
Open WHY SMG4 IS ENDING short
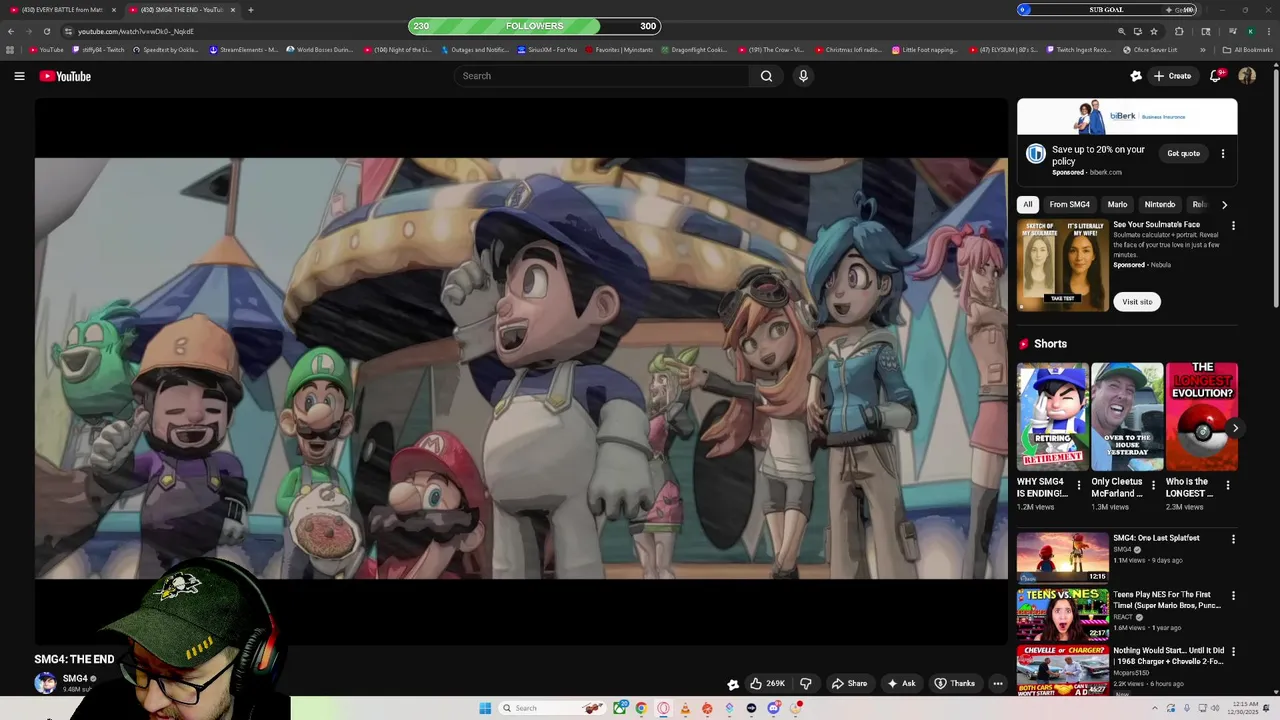1053,416
